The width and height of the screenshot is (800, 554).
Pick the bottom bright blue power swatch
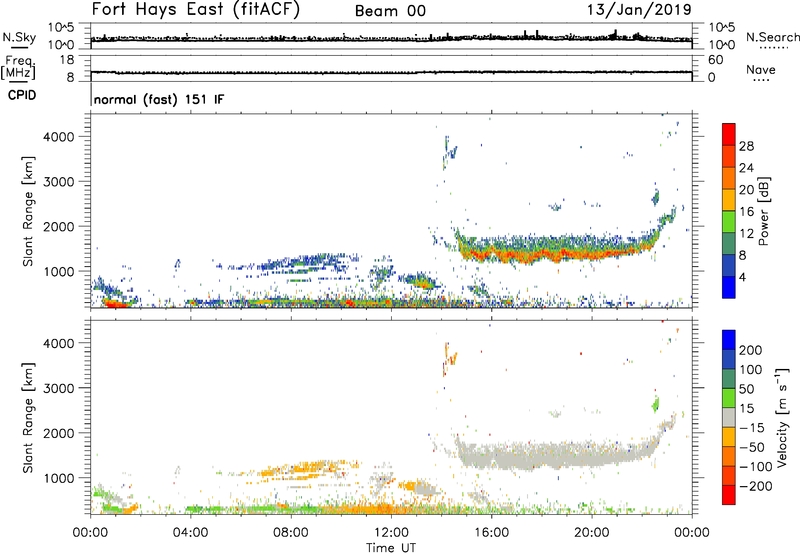tap(729, 287)
